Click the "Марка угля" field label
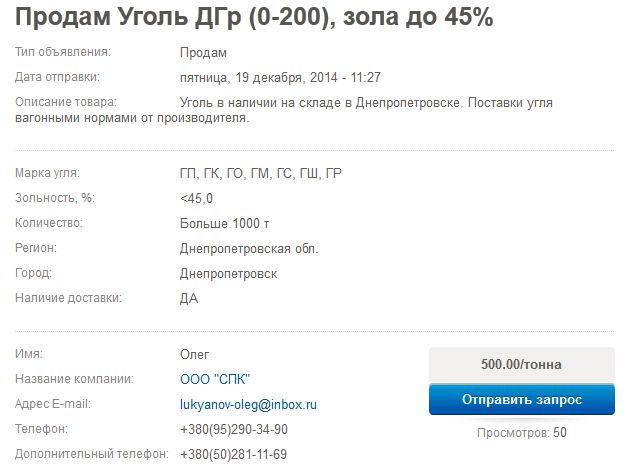Viewport: 625px width, 474px height. click(47, 173)
